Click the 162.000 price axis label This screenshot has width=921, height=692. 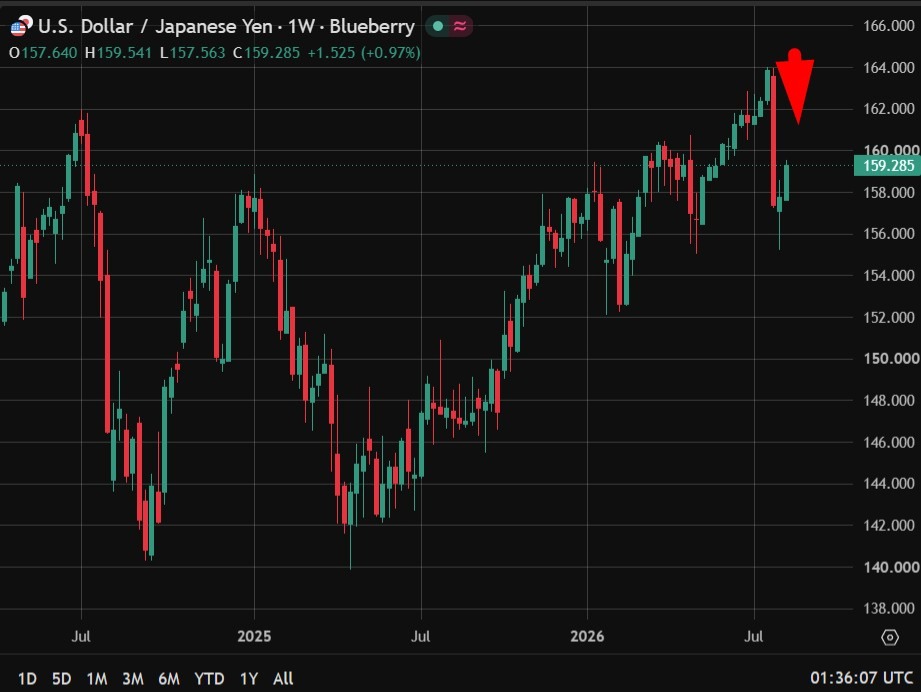(888, 109)
